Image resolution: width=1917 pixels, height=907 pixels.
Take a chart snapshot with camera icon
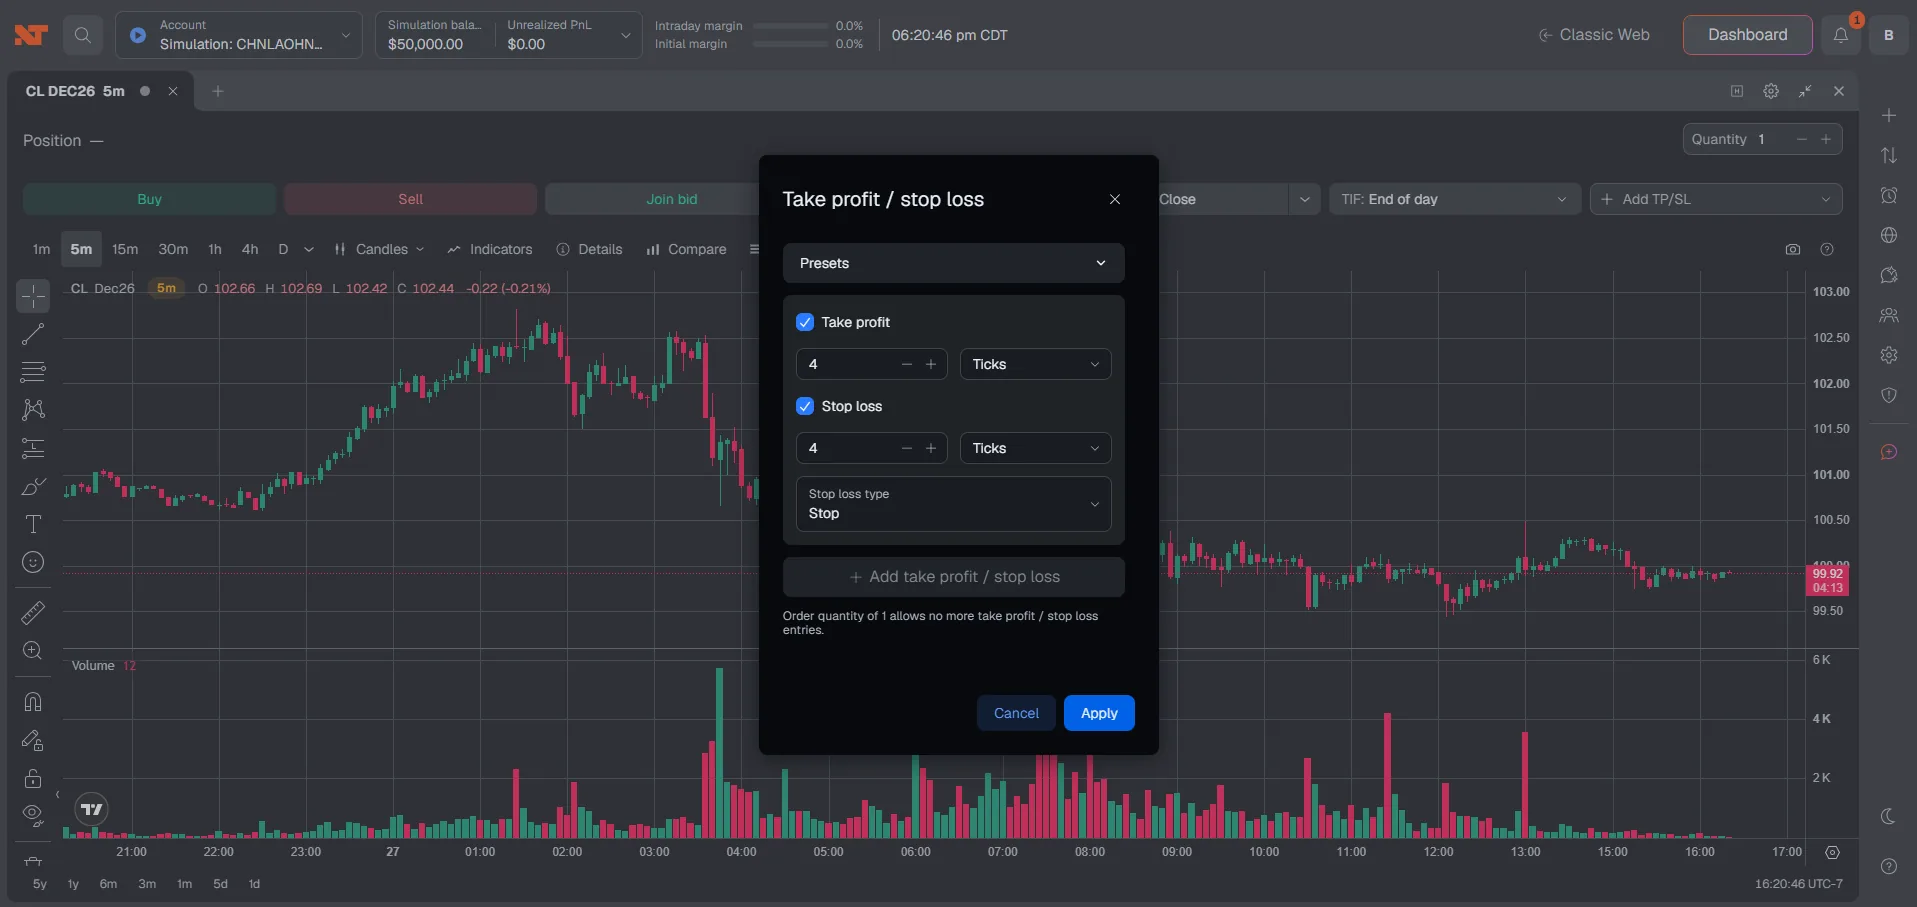1793,249
